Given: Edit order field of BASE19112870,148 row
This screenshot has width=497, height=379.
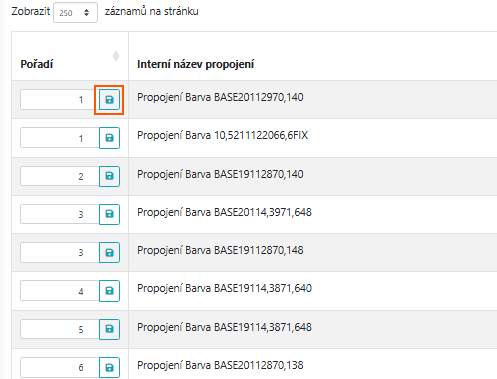Looking at the screenshot, I should point(60,252).
